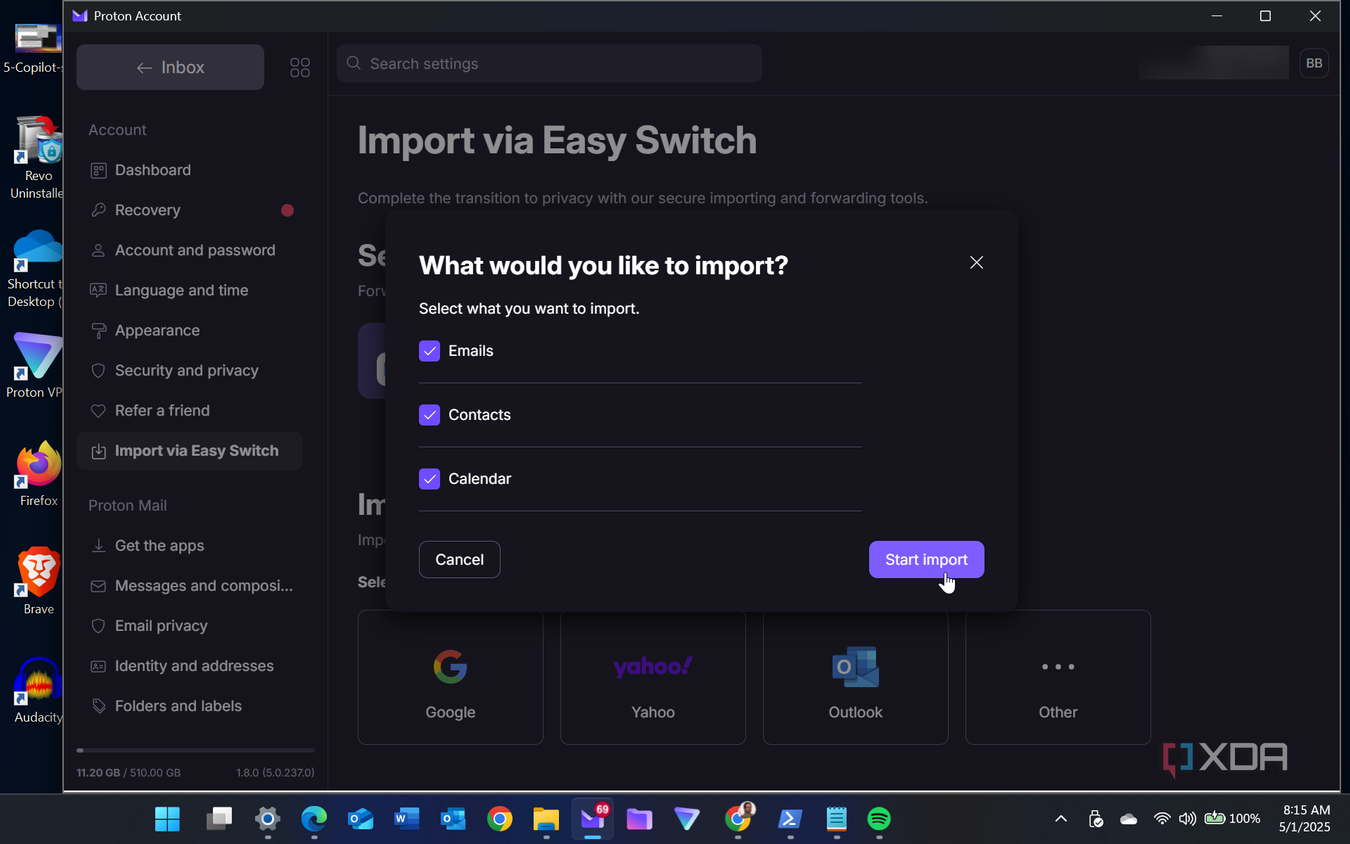Show hidden system tray icons
This screenshot has width=1350, height=844.
(x=1060, y=819)
